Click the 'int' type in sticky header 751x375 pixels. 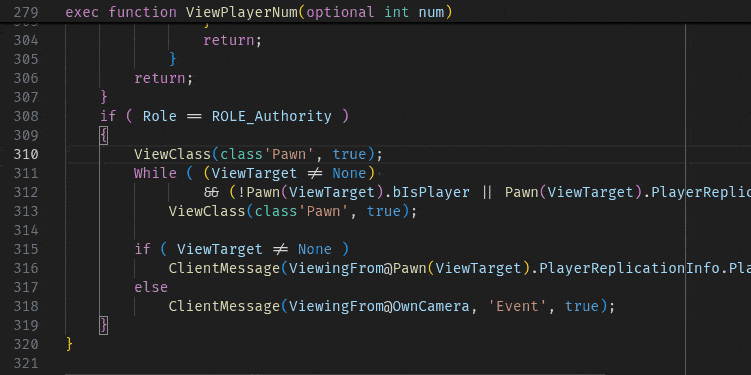(x=397, y=12)
